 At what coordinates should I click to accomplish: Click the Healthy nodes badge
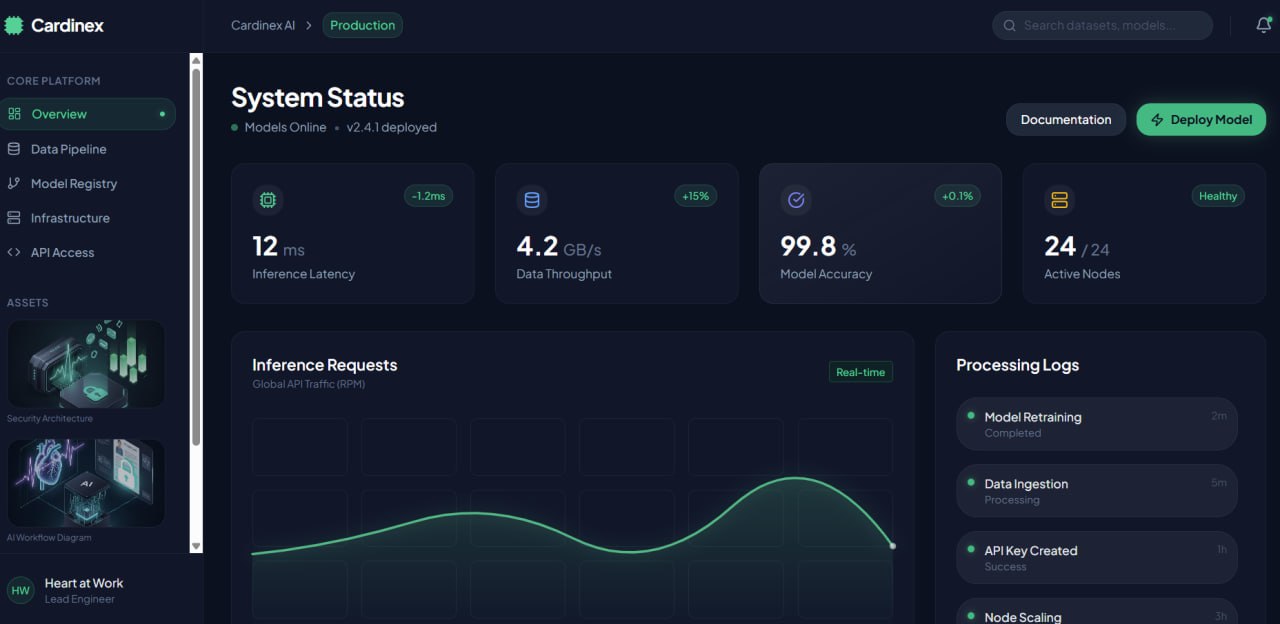(x=1218, y=196)
